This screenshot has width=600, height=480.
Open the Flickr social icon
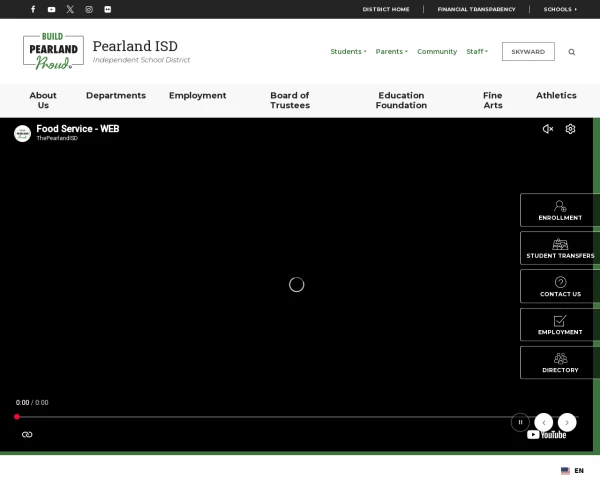(x=108, y=9)
